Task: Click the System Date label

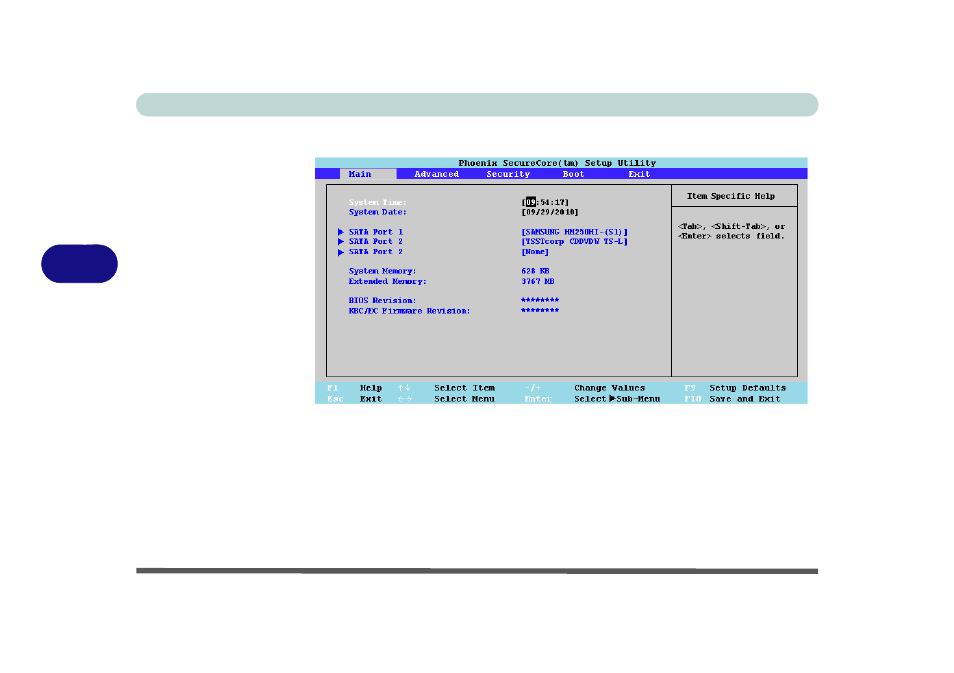Action: 377,212
